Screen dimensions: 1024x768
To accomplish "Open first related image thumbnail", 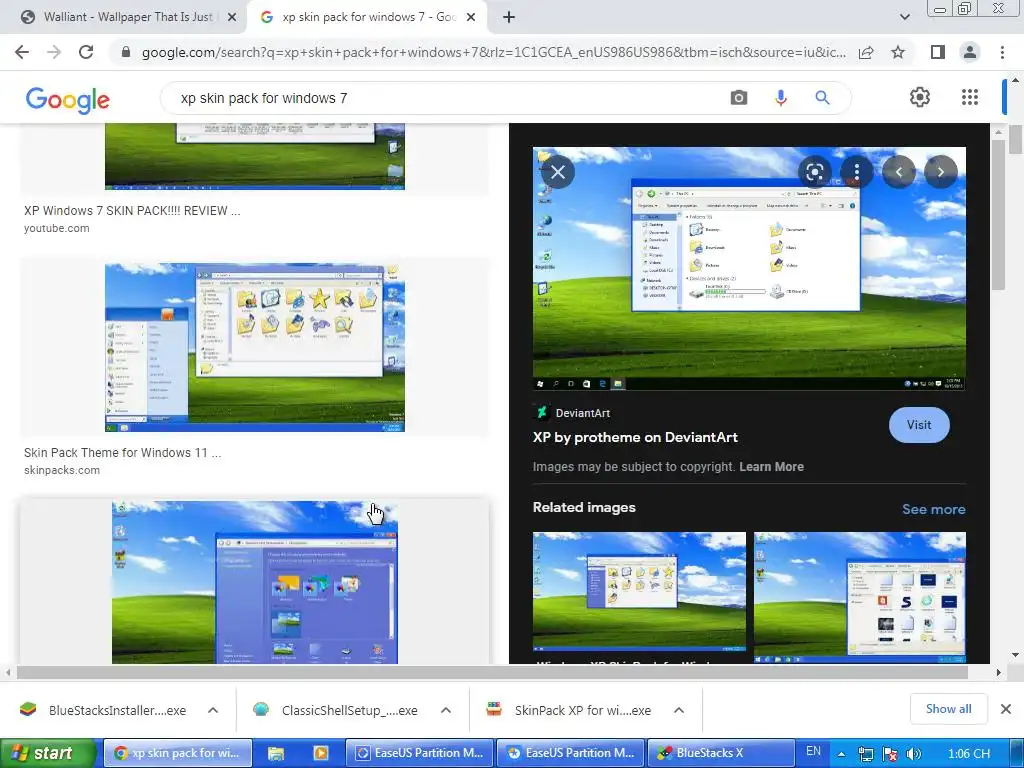I will [639, 592].
